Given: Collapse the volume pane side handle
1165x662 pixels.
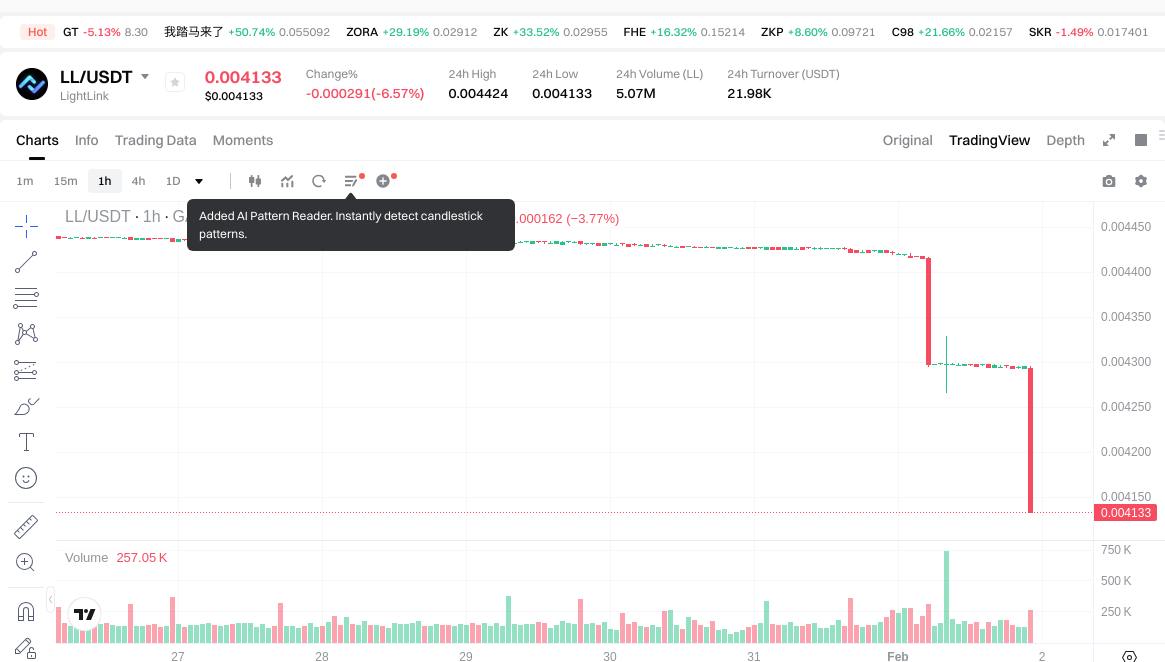Looking at the screenshot, I should tap(51, 599).
